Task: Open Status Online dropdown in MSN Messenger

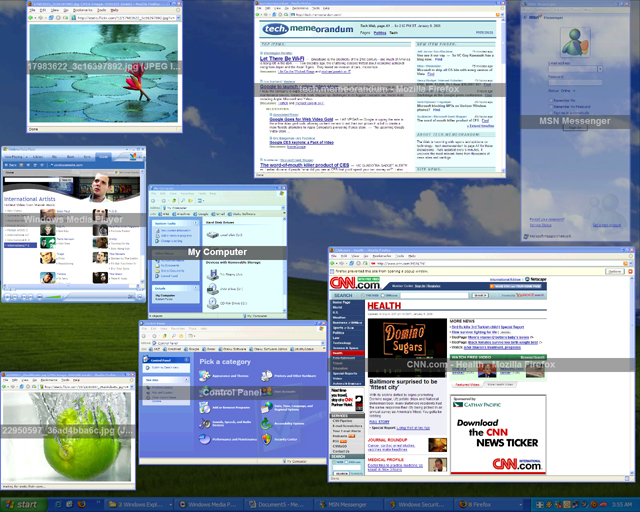Action: click(574, 91)
